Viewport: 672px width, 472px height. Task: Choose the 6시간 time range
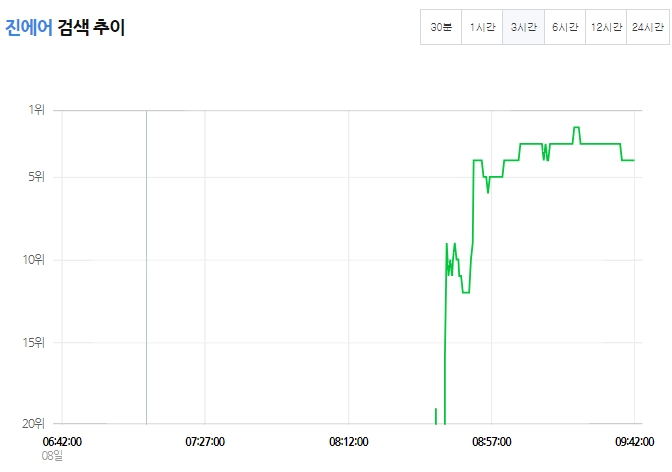coord(565,27)
